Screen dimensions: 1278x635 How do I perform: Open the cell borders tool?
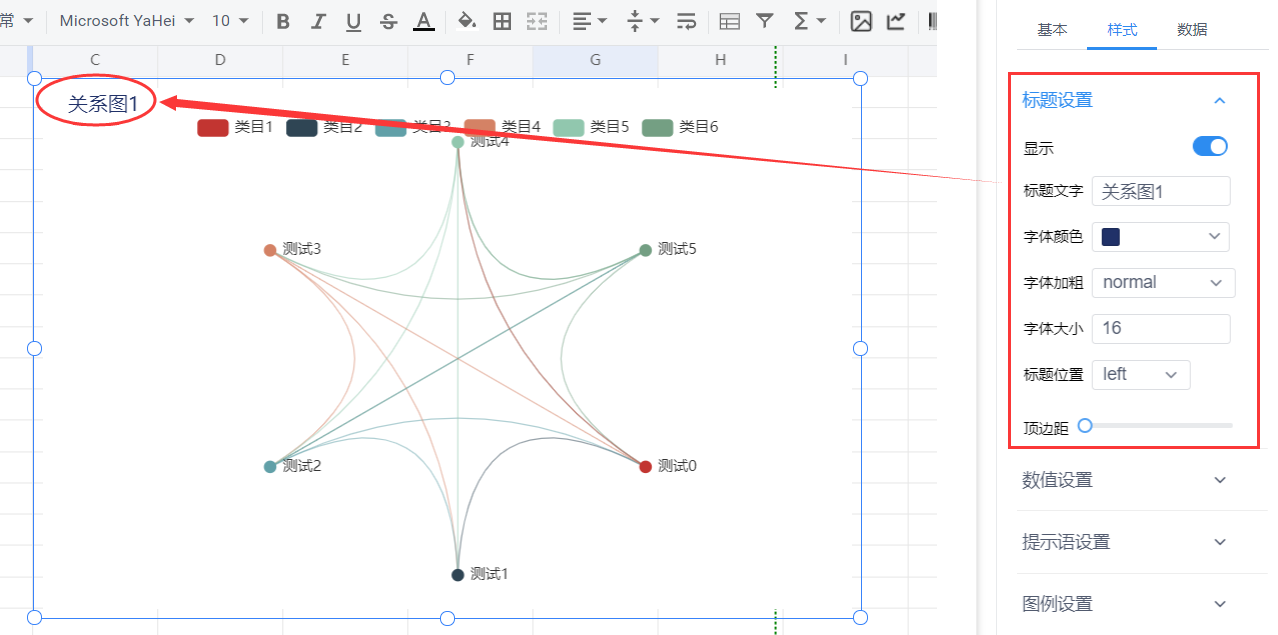point(503,21)
